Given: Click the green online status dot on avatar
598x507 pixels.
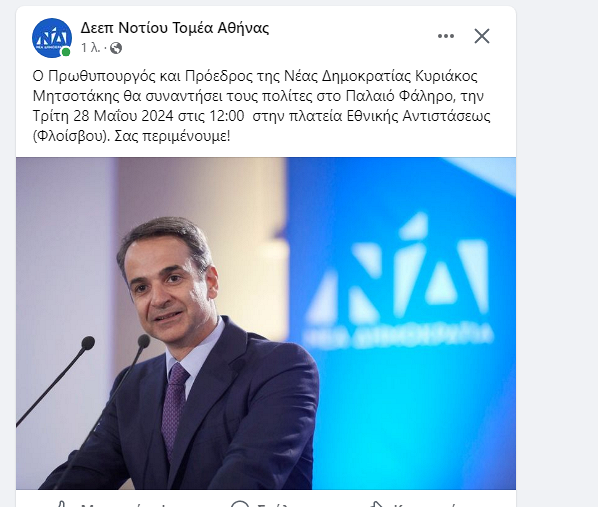Looking at the screenshot, I should click(x=66, y=52).
